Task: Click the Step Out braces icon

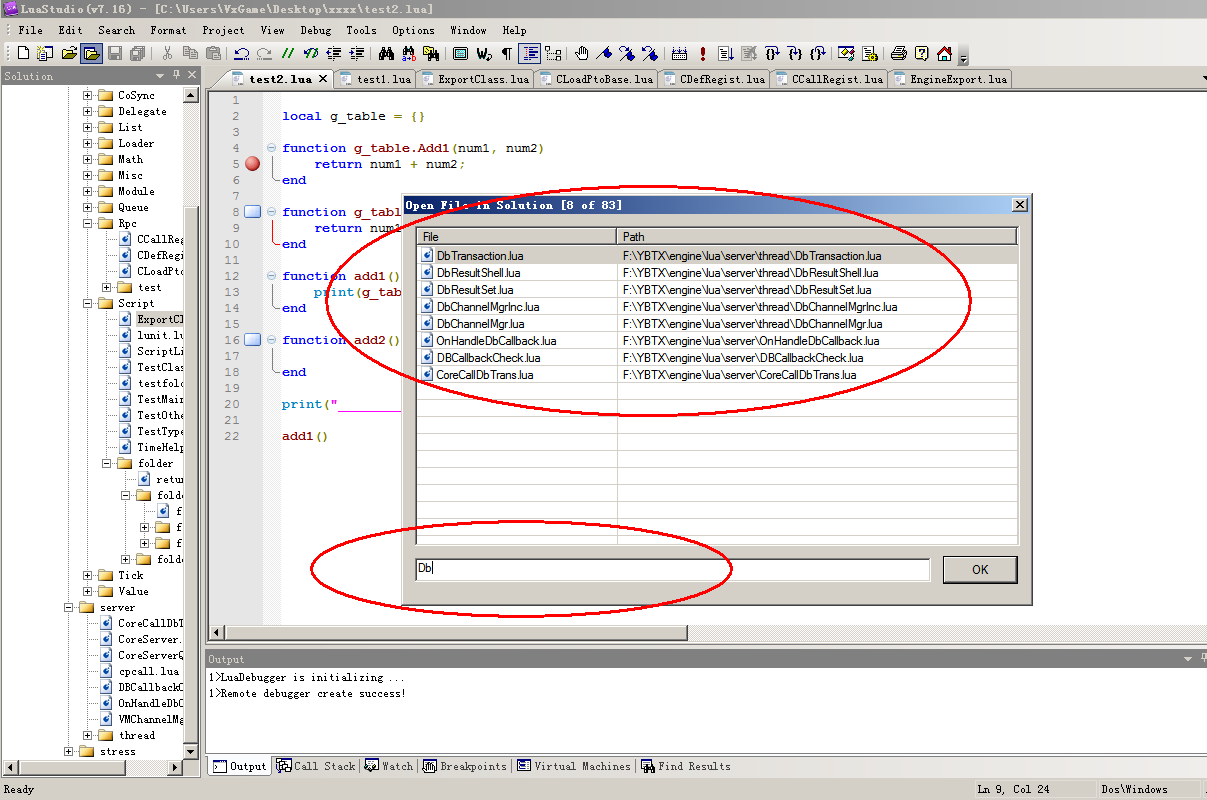Action: 818,53
